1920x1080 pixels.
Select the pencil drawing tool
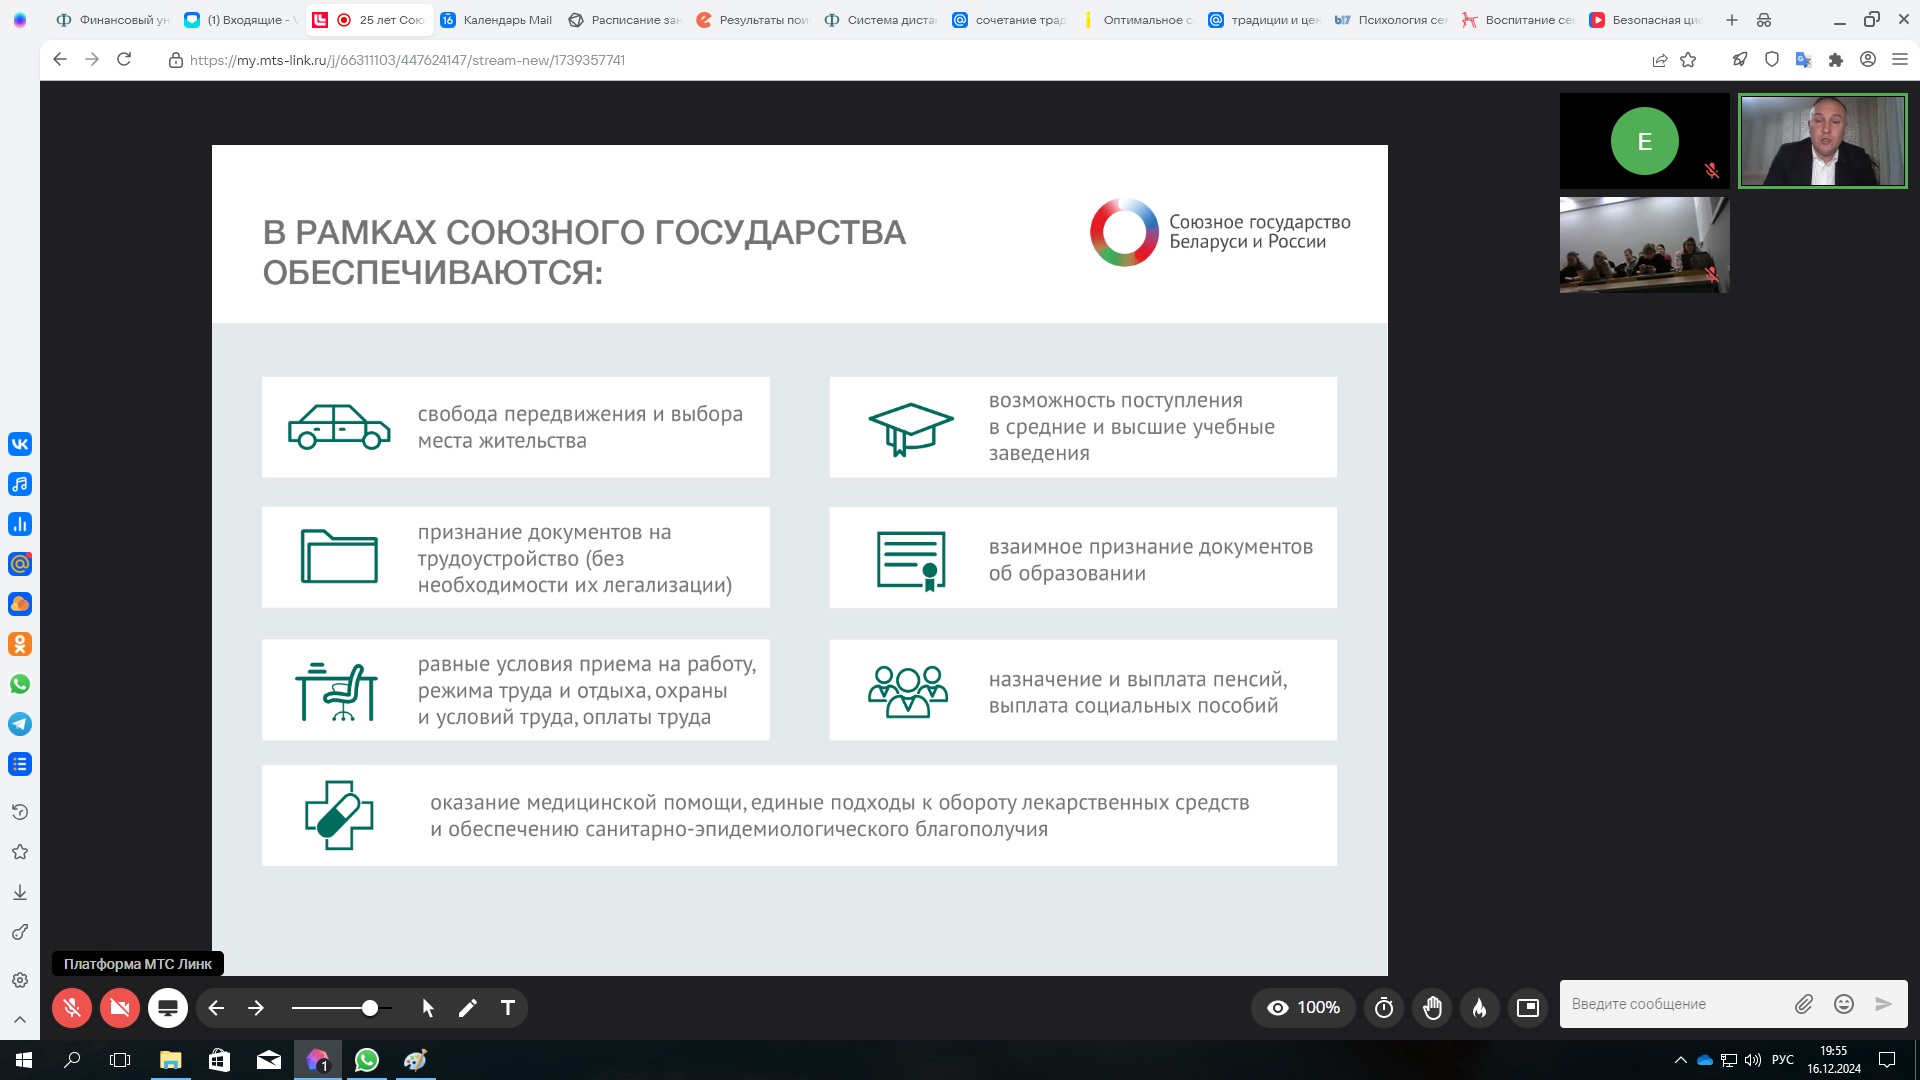tap(467, 1008)
